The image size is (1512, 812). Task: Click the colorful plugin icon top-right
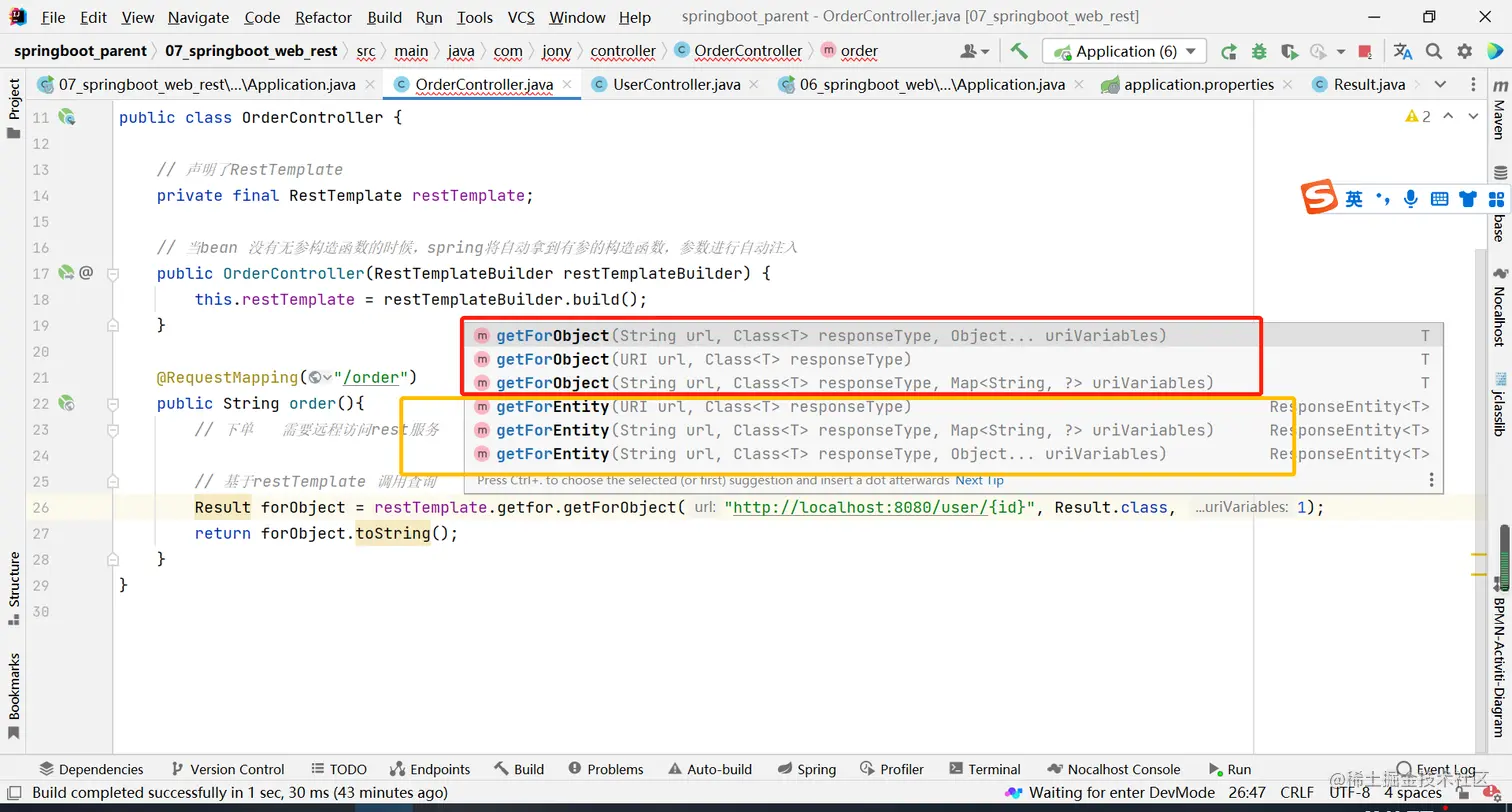pyautogui.click(x=1494, y=51)
